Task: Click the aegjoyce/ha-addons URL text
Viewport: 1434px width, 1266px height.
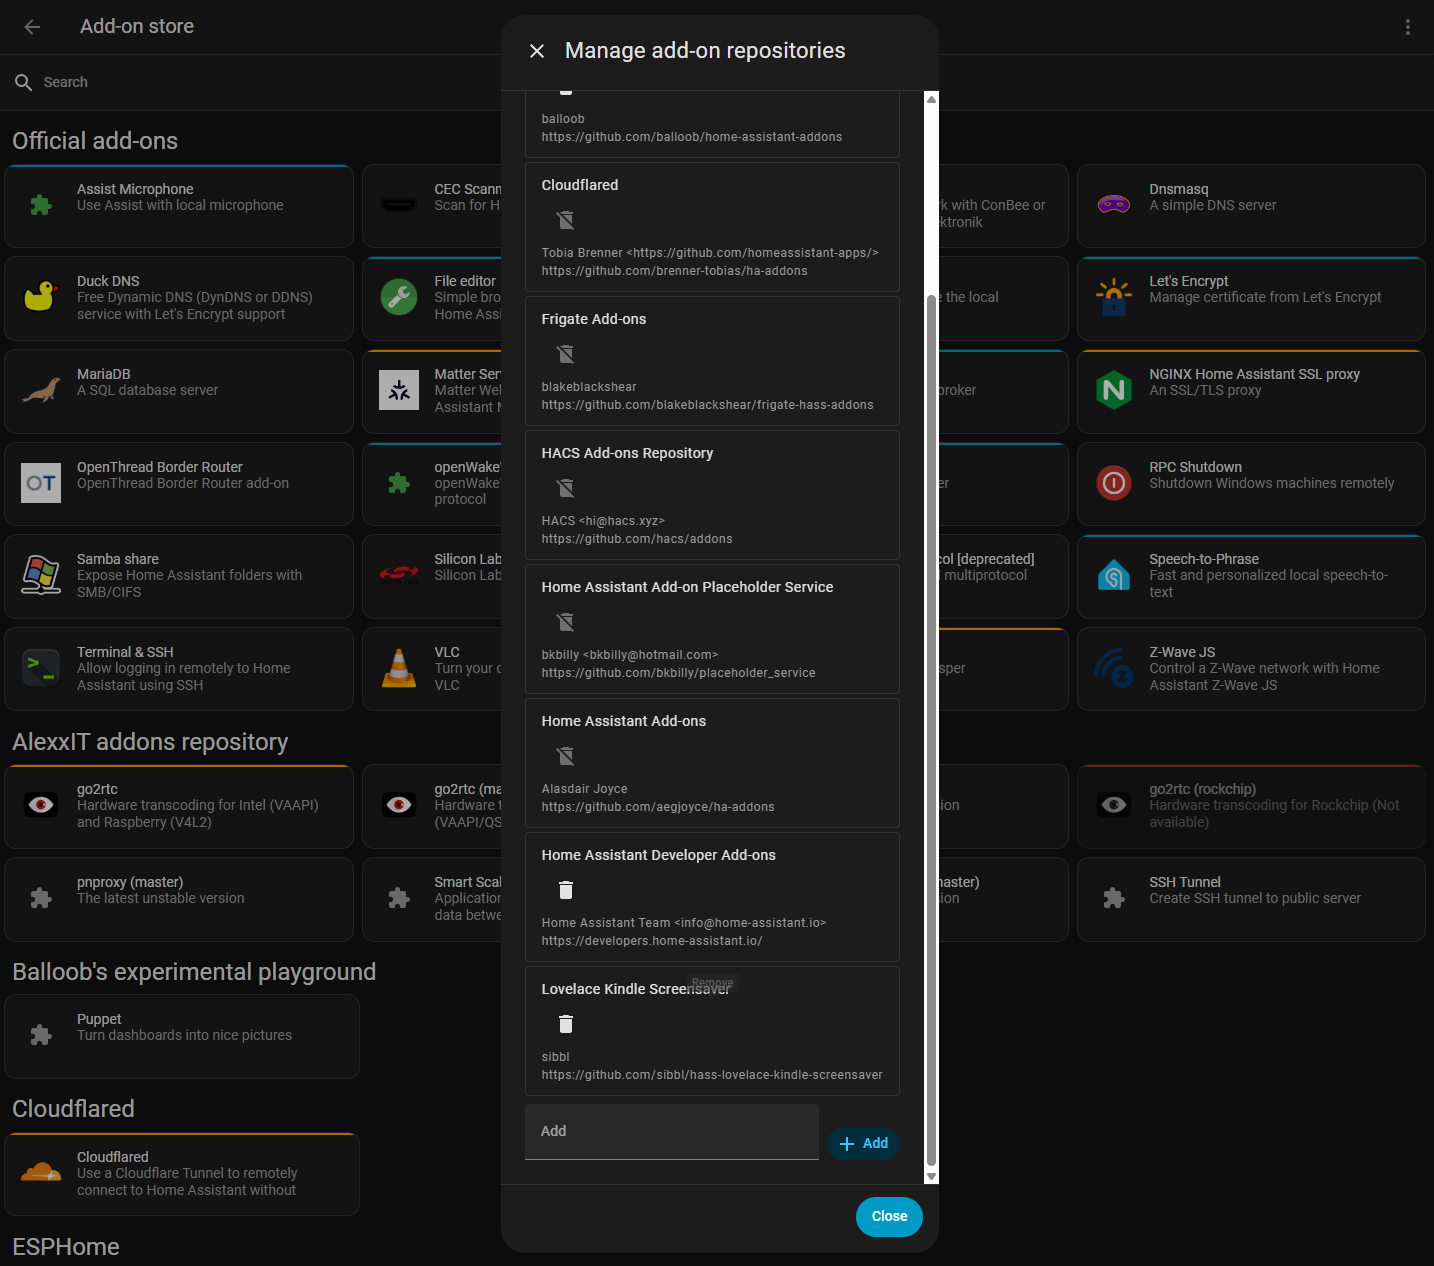Action: [x=658, y=807]
